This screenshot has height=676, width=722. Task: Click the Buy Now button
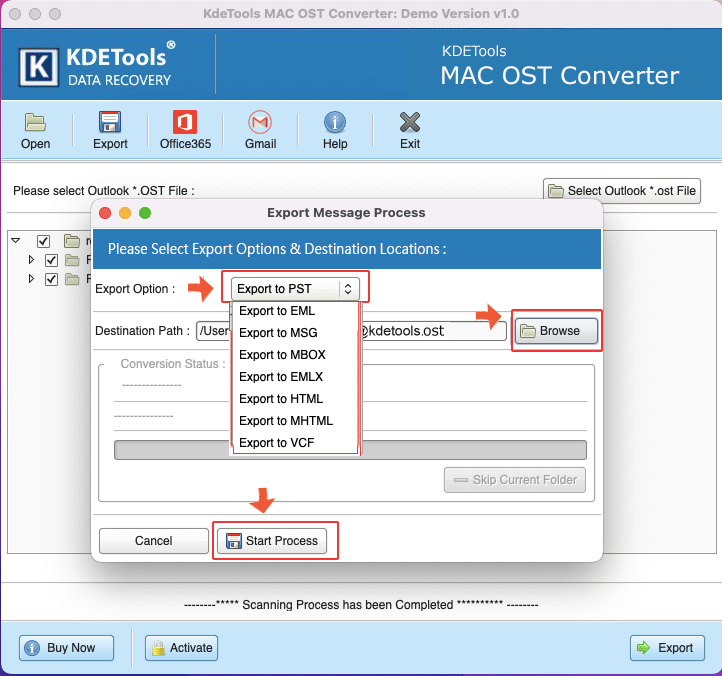(66, 648)
